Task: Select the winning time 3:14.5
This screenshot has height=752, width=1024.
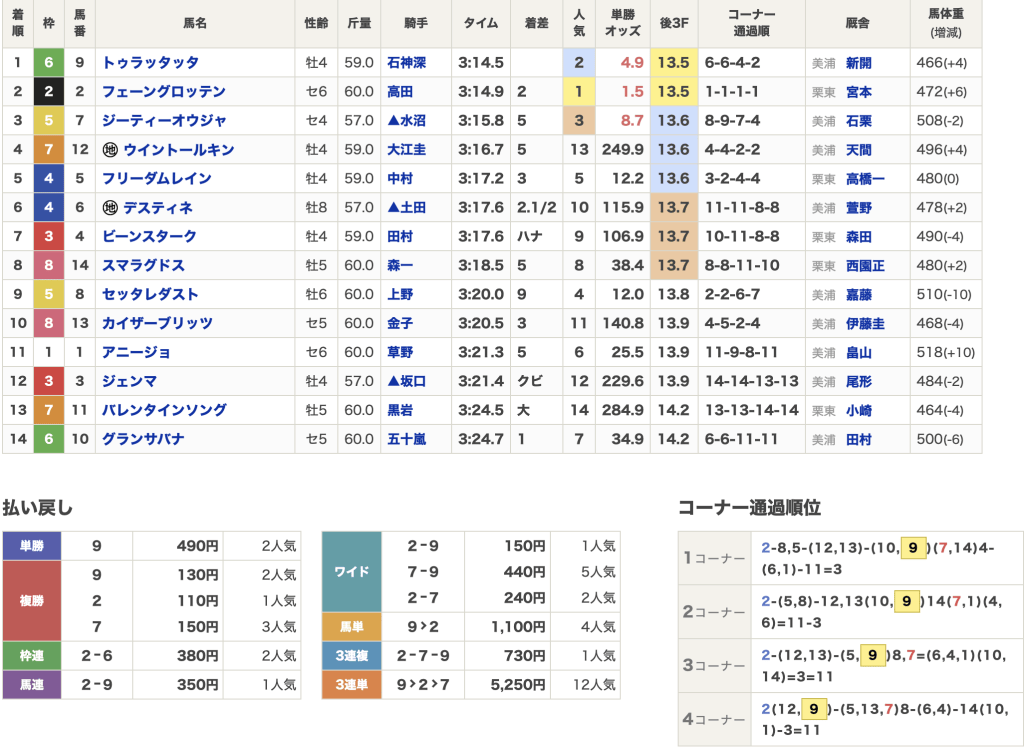Action: (481, 63)
